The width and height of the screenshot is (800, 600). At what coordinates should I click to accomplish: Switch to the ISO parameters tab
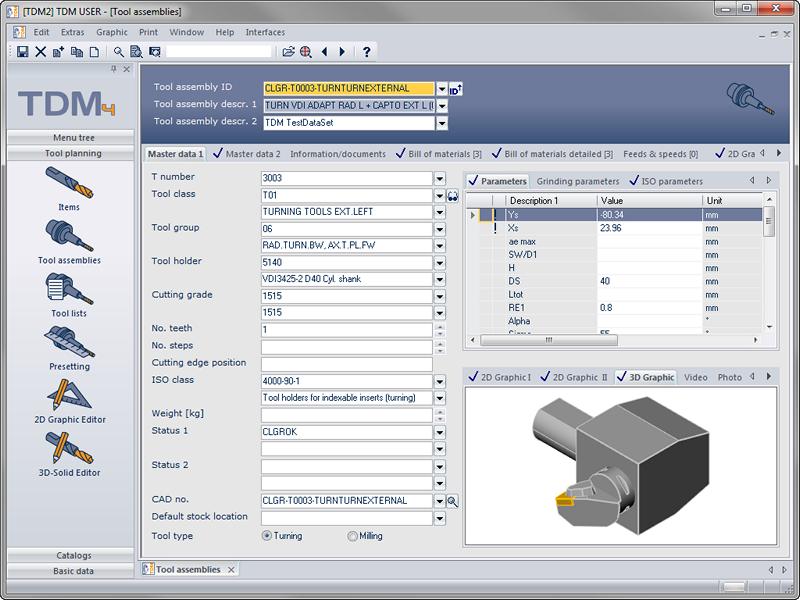666,181
